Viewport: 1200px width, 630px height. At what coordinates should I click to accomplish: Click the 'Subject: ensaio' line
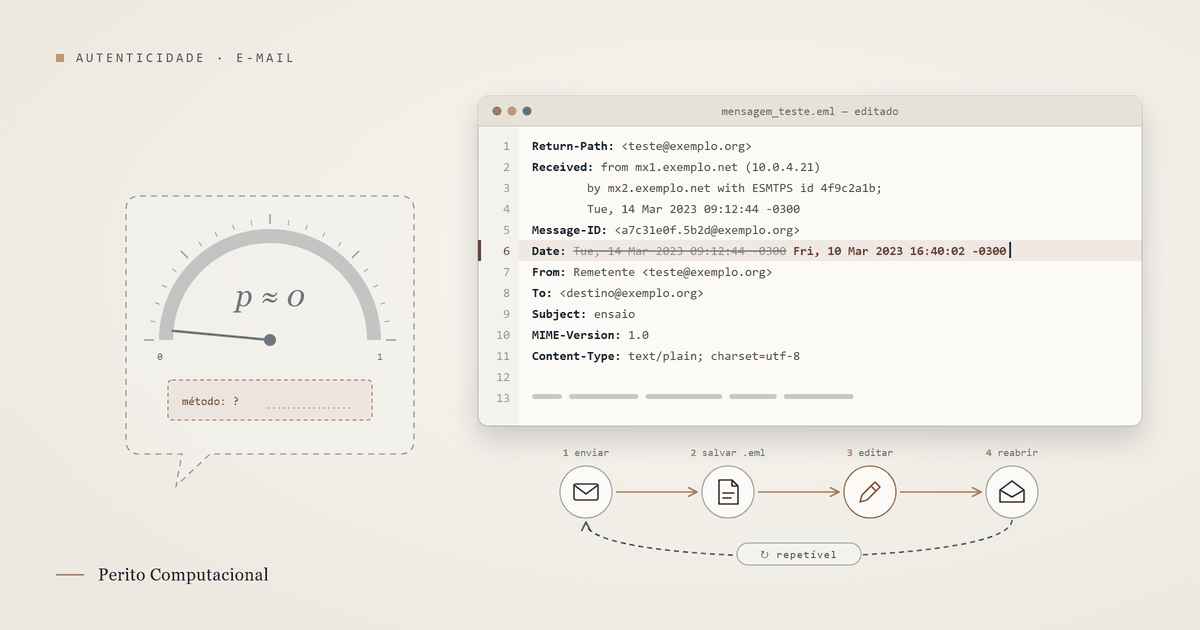[x=584, y=314]
